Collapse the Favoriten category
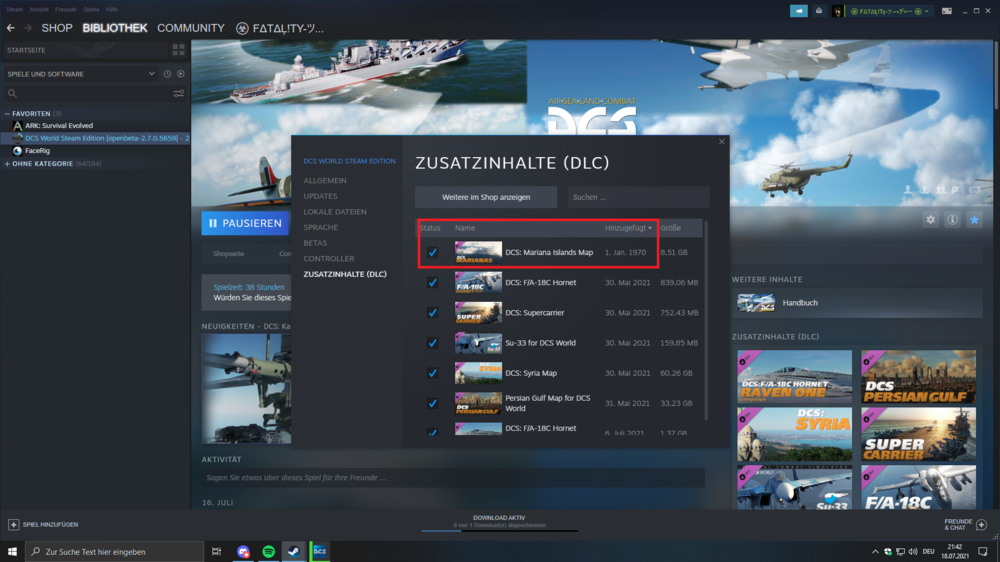The width and height of the screenshot is (1000, 562). click(x=8, y=114)
